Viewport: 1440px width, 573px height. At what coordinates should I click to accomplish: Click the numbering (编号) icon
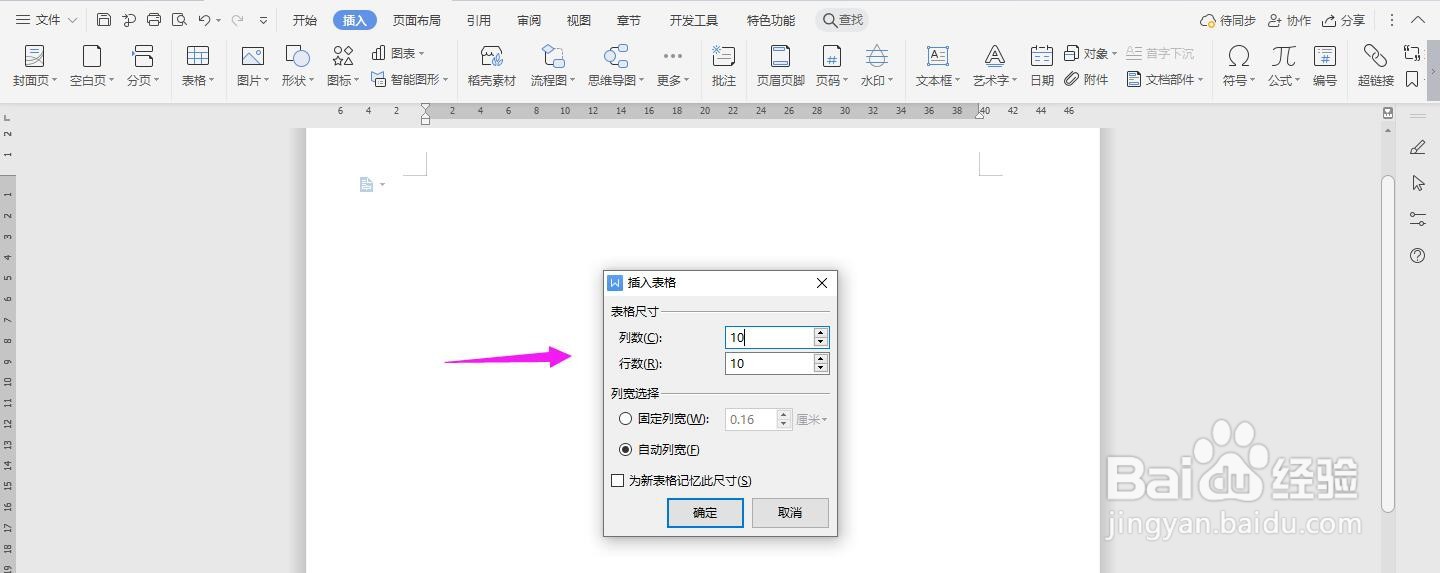[x=1325, y=57]
